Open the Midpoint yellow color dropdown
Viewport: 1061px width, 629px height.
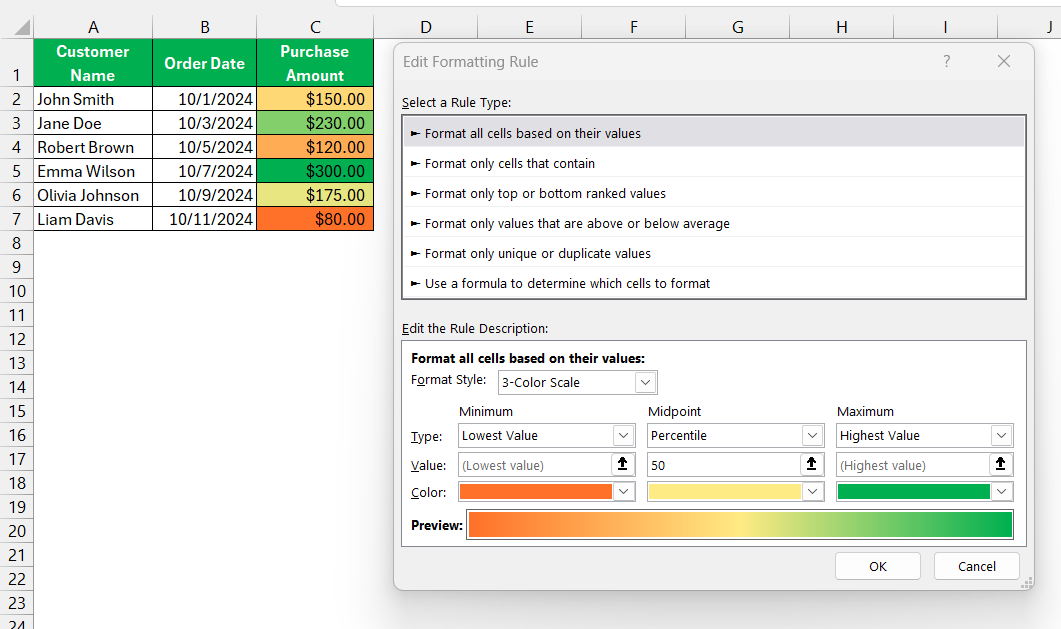tap(813, 492)
